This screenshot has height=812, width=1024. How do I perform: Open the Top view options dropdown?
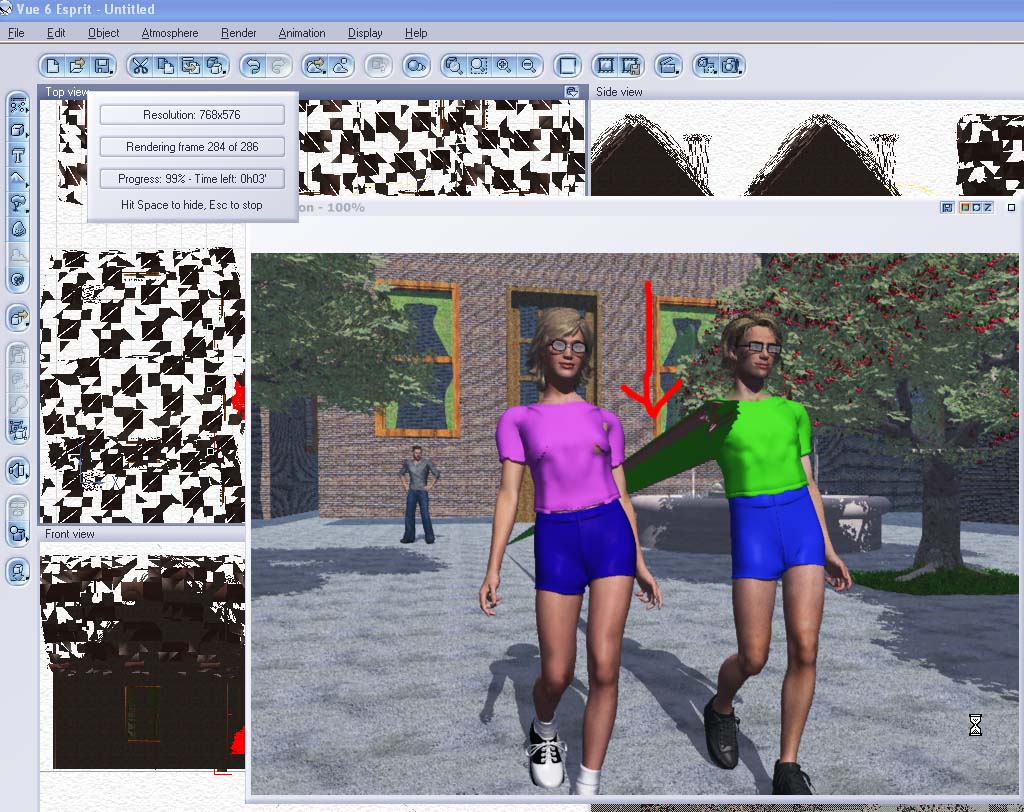[x=572, y=92]
